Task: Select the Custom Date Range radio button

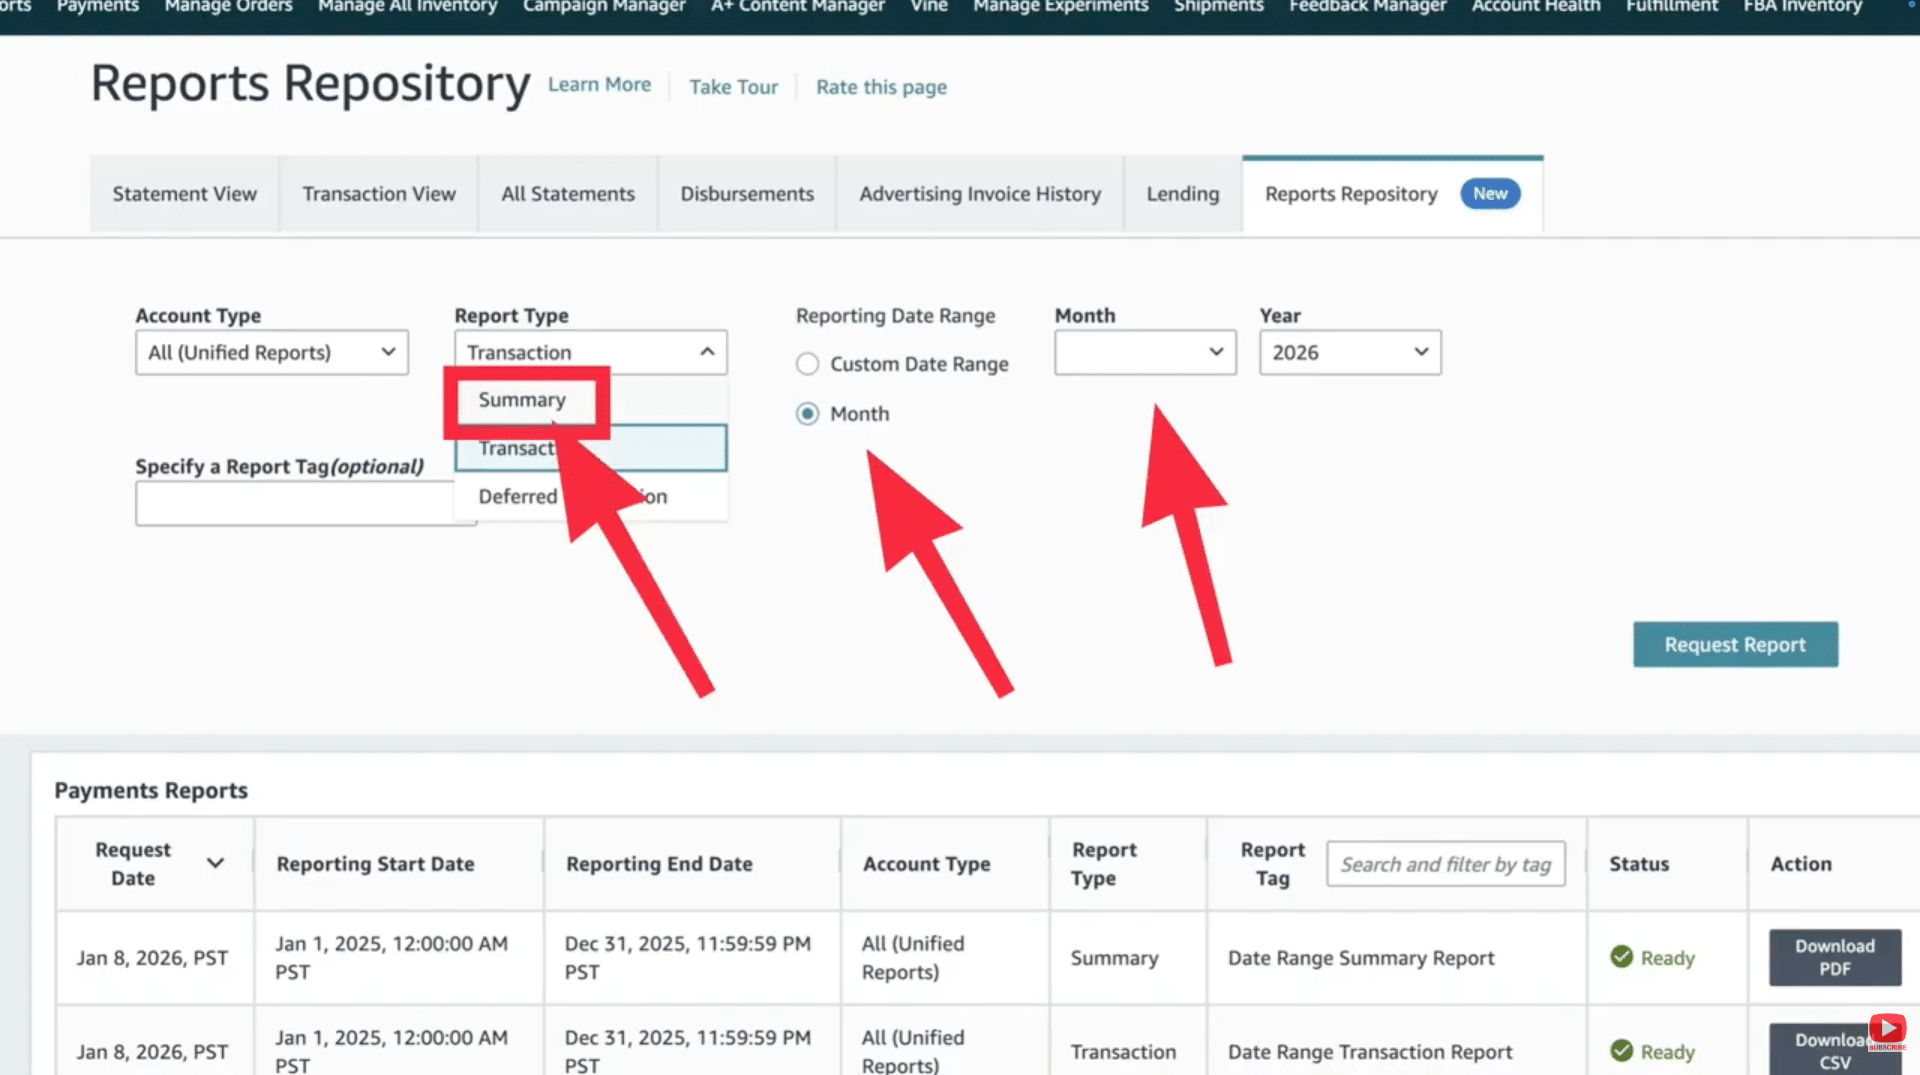Action: pos(807,364)
